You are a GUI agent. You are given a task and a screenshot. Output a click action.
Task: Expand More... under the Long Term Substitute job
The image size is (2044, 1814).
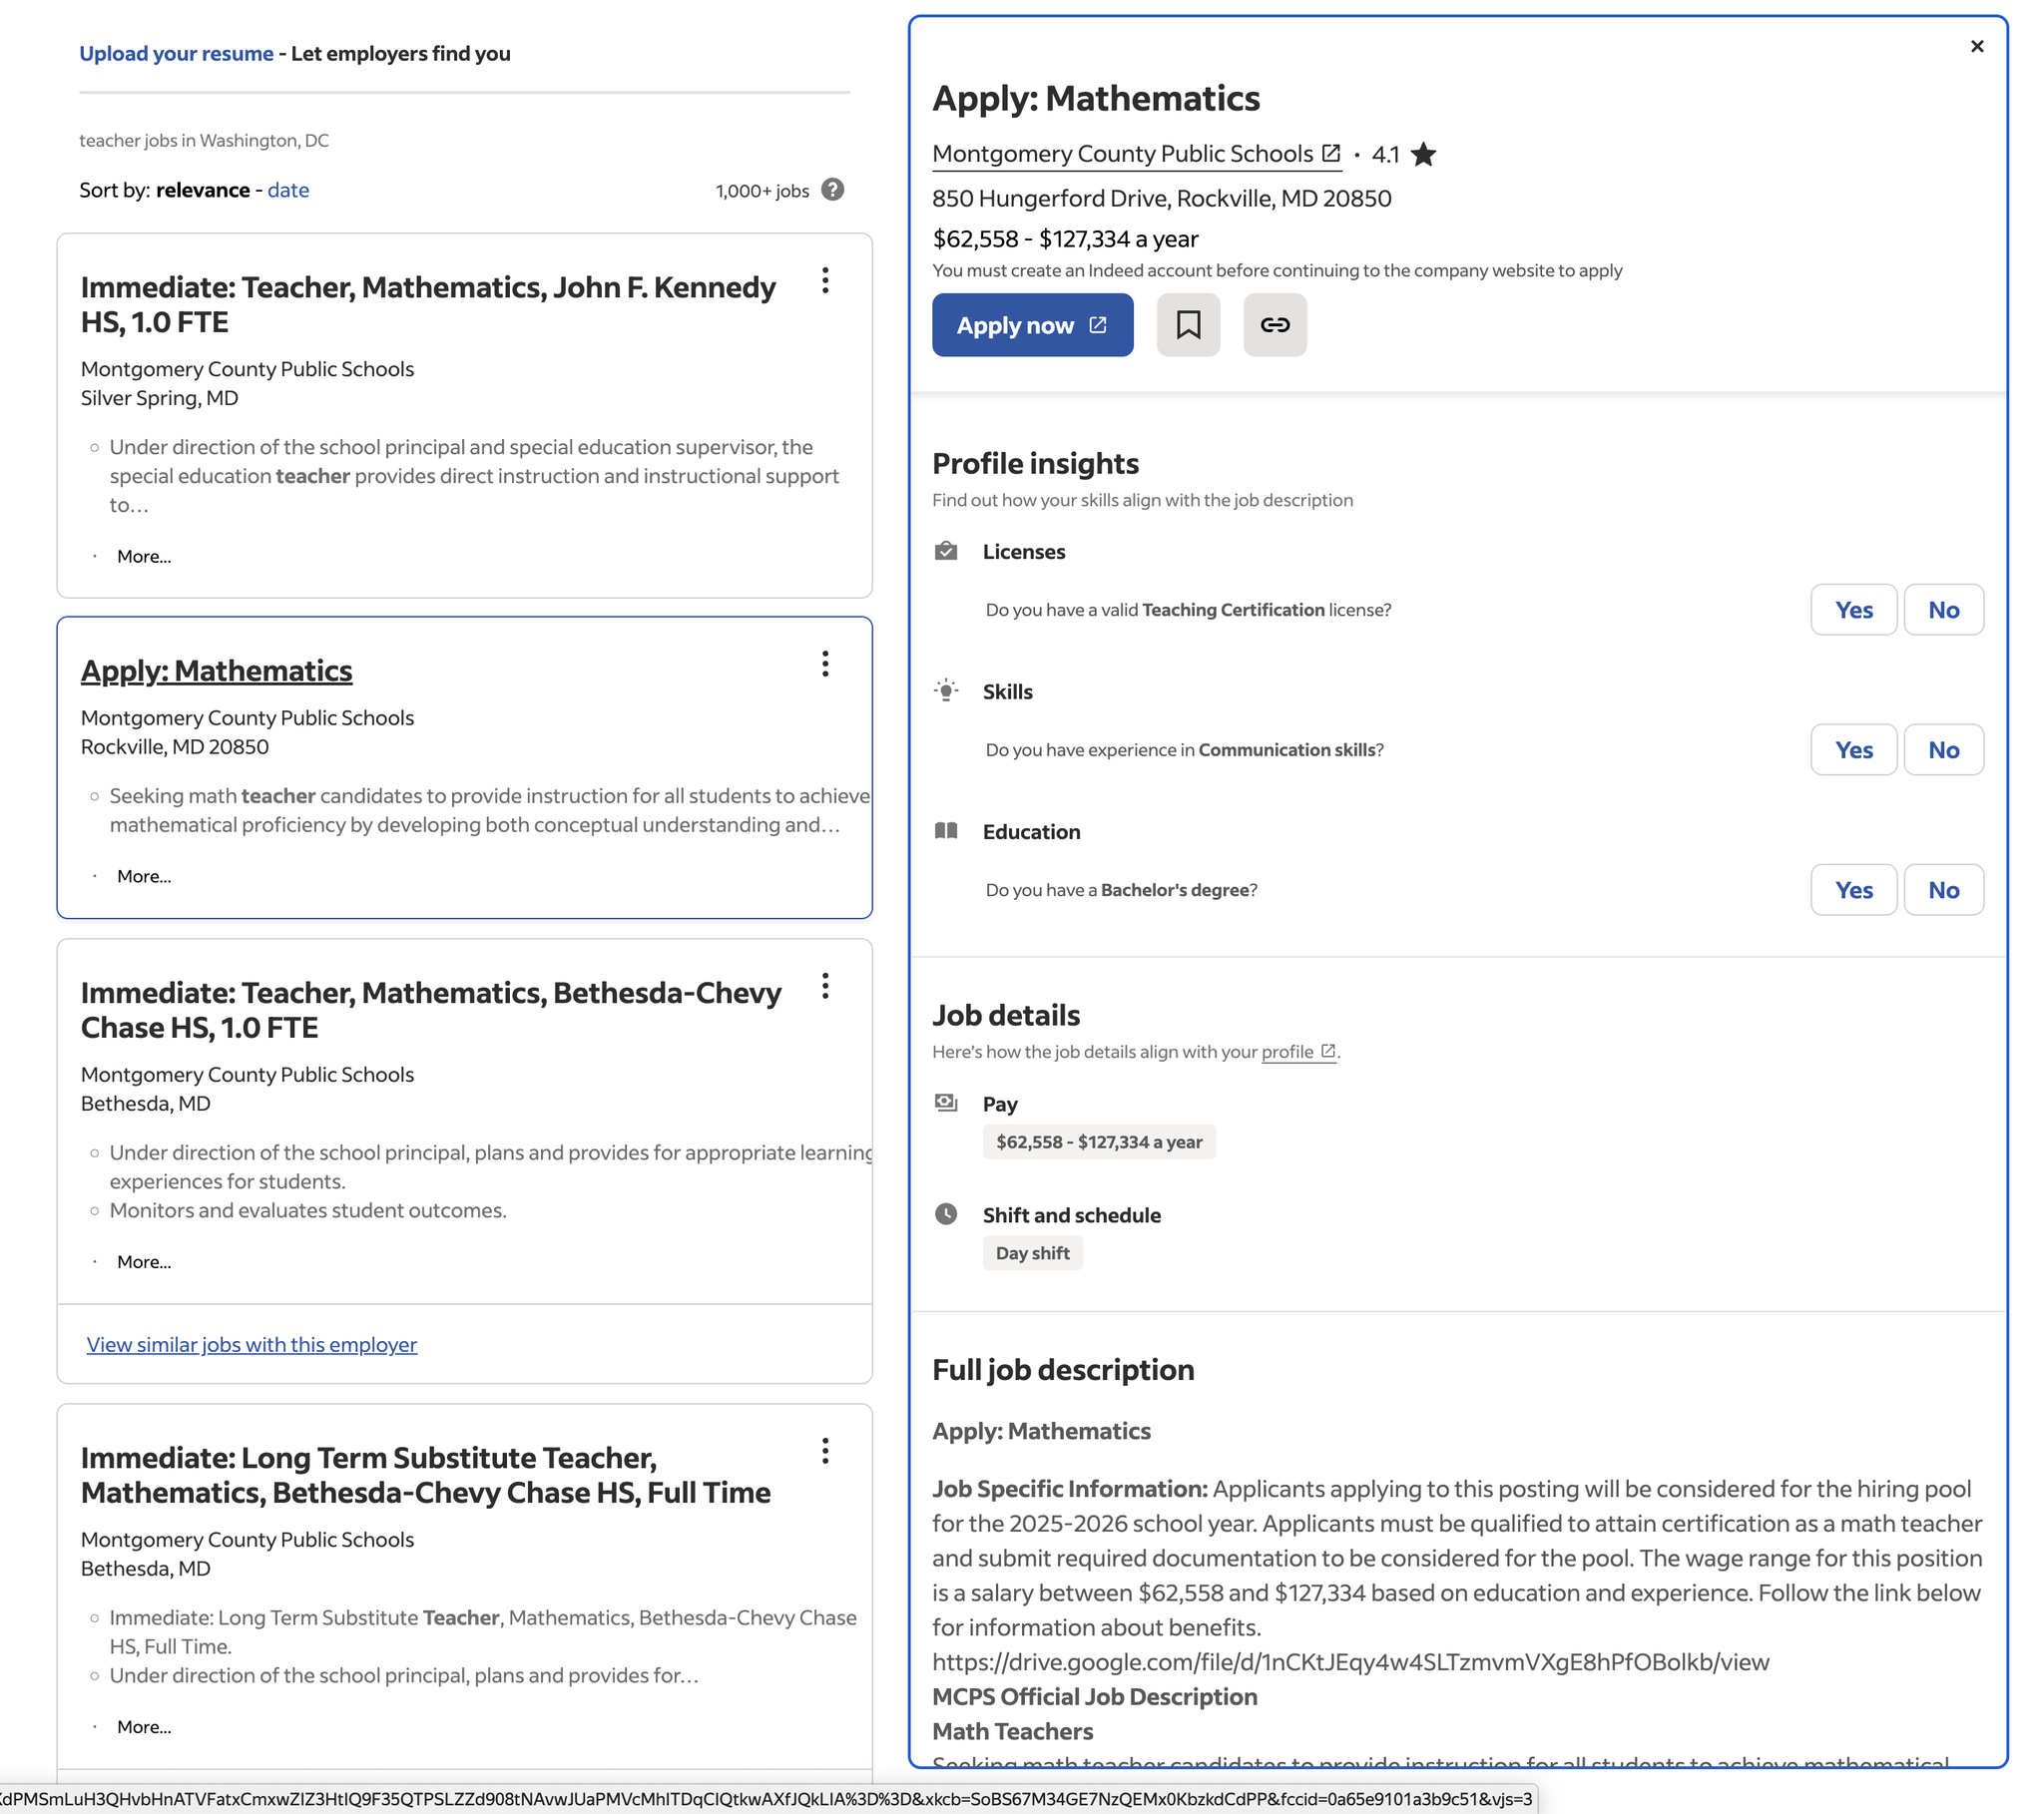(144, 1727)
